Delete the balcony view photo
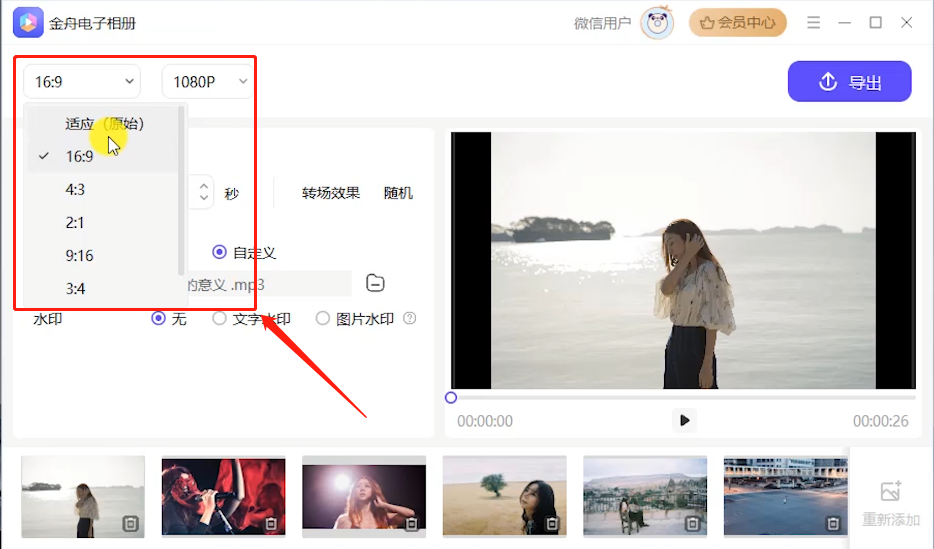 [692, 523]
